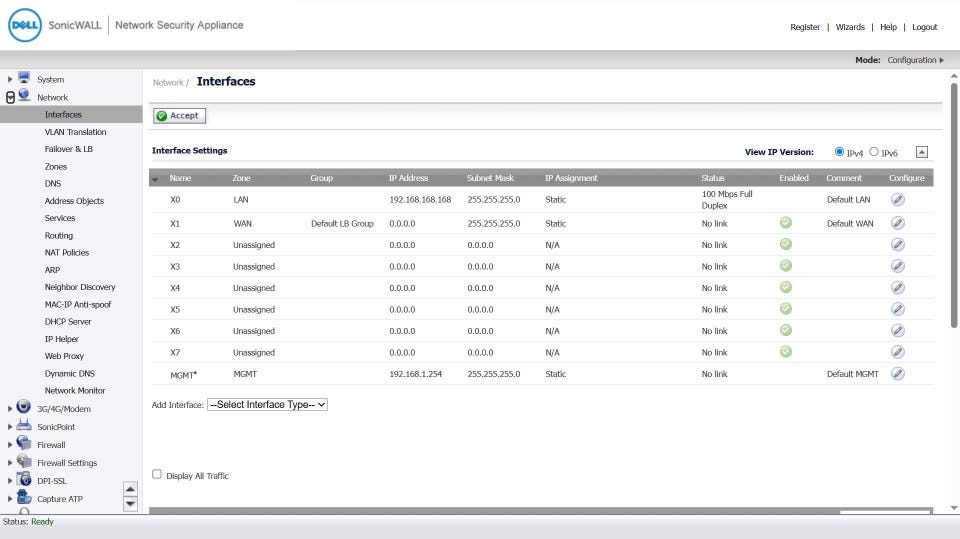Viewport: 960px width, 539px height.
Task: Select Network Monitor in the sidebar
Action: coord(75,390)
